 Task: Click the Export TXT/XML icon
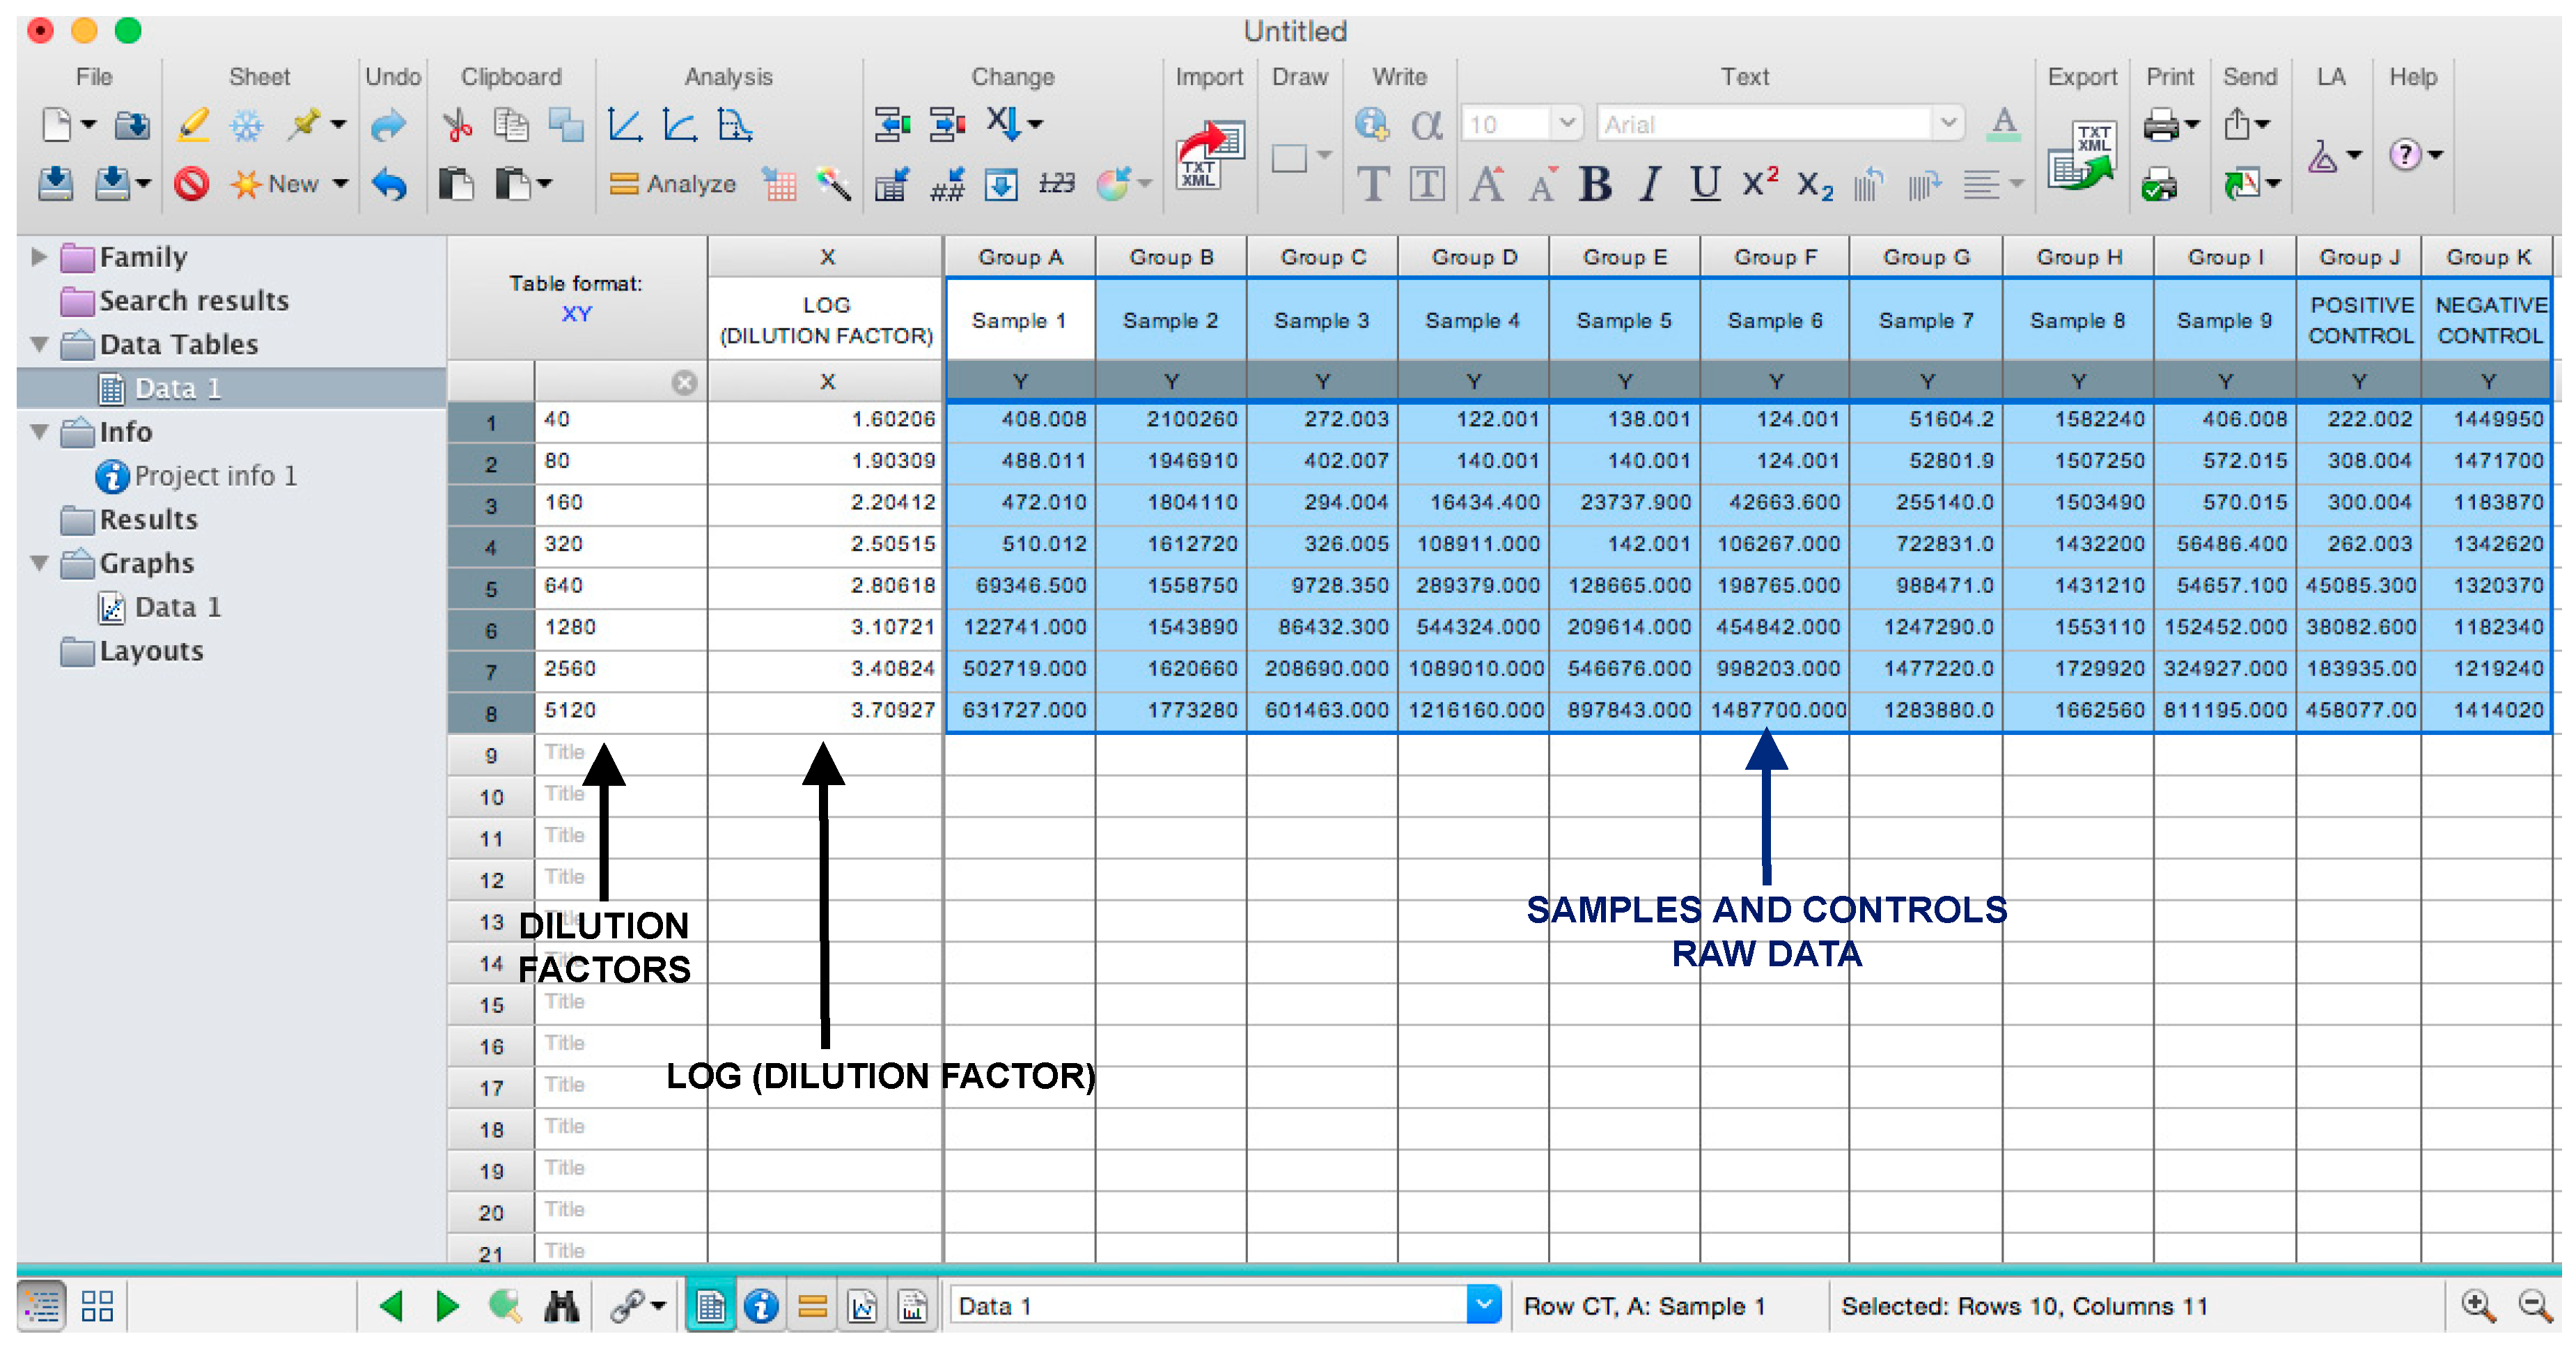click(x=2081, y=155)
